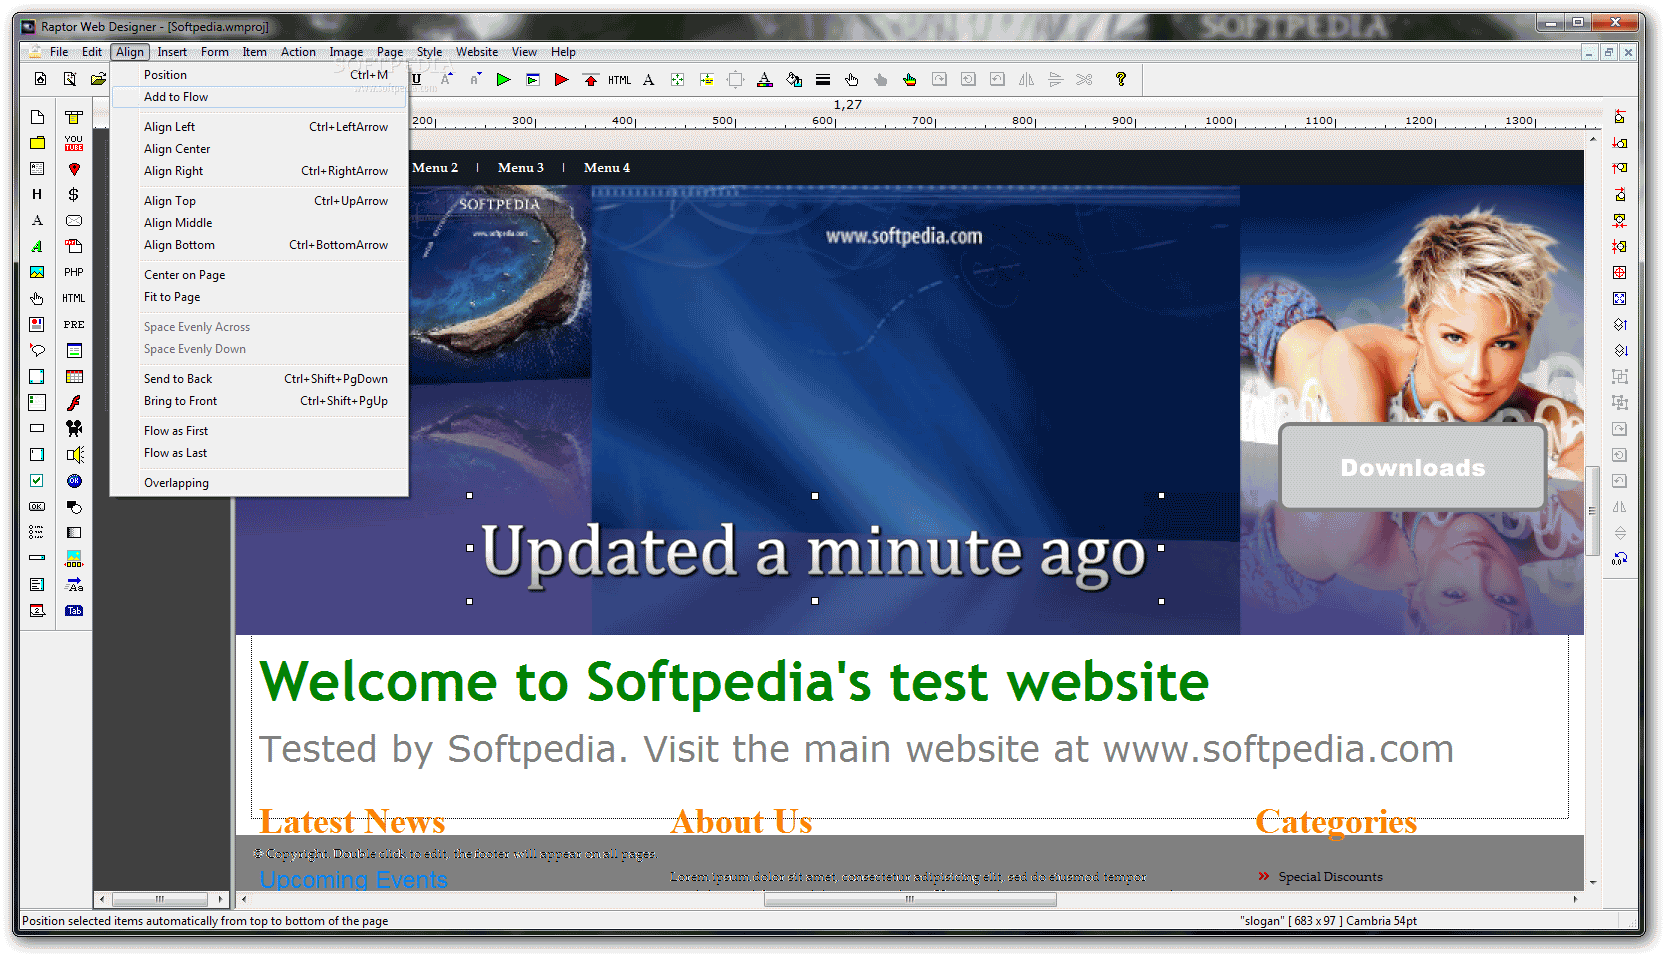The width and height of the screenshot is (1666, 957).
Task: Select the PRE preformatted text tool
Action: [x=74, y=324]
